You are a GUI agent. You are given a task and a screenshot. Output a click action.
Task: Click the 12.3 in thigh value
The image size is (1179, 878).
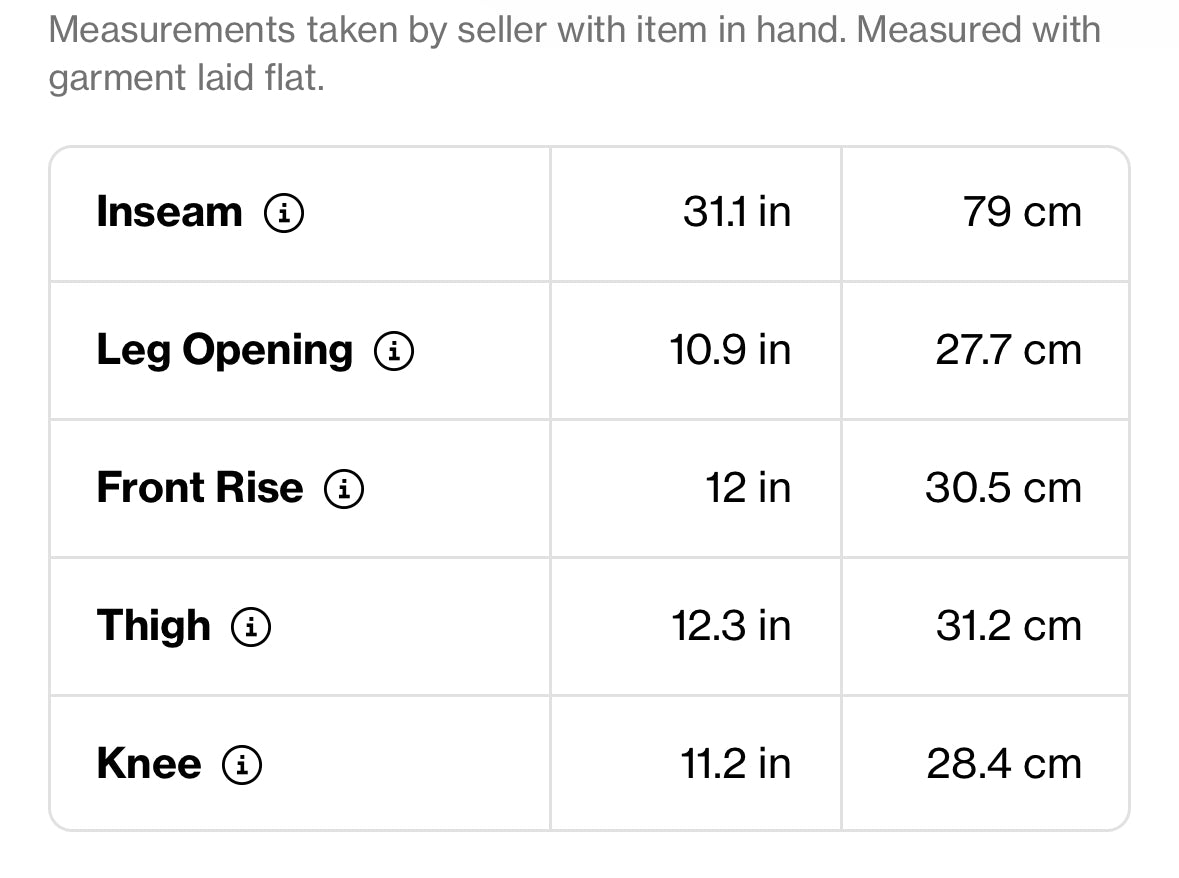pyautogui.click(x=731, y=626)
